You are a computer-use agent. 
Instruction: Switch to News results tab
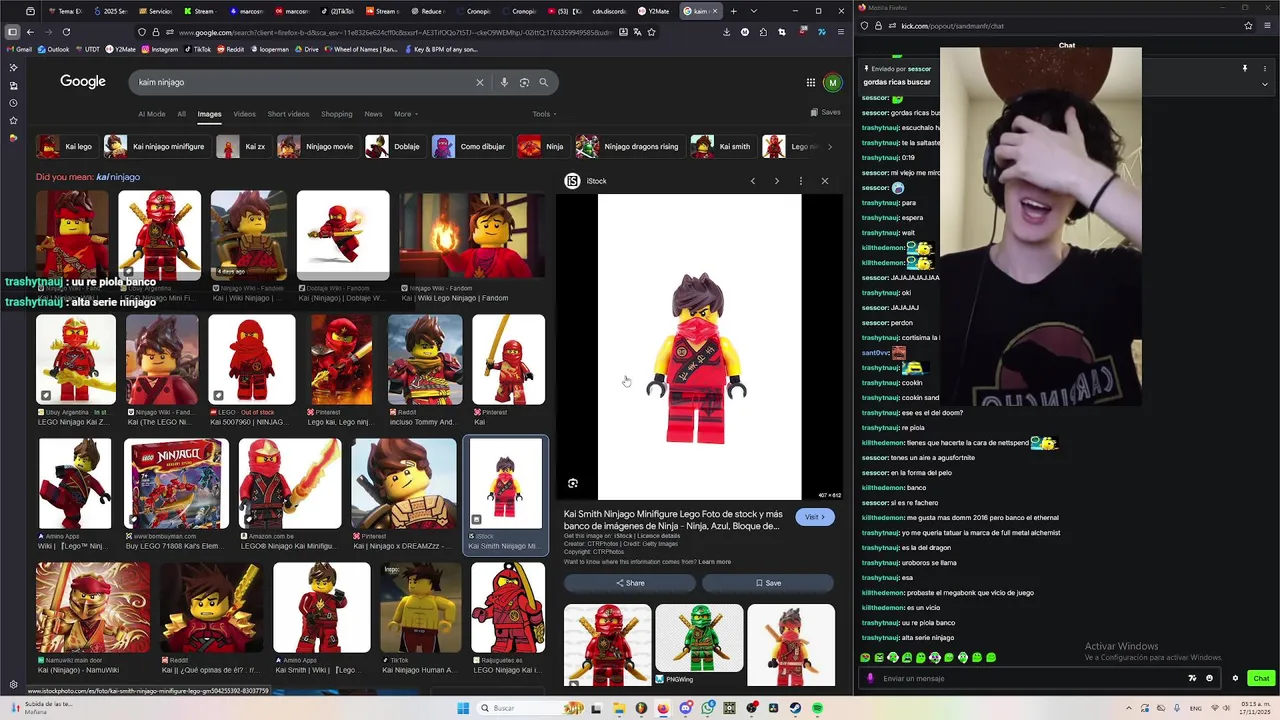coord(373,114)
